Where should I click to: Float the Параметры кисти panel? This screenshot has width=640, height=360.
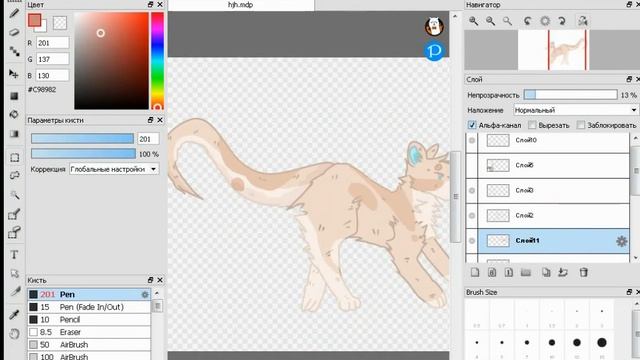150,120
